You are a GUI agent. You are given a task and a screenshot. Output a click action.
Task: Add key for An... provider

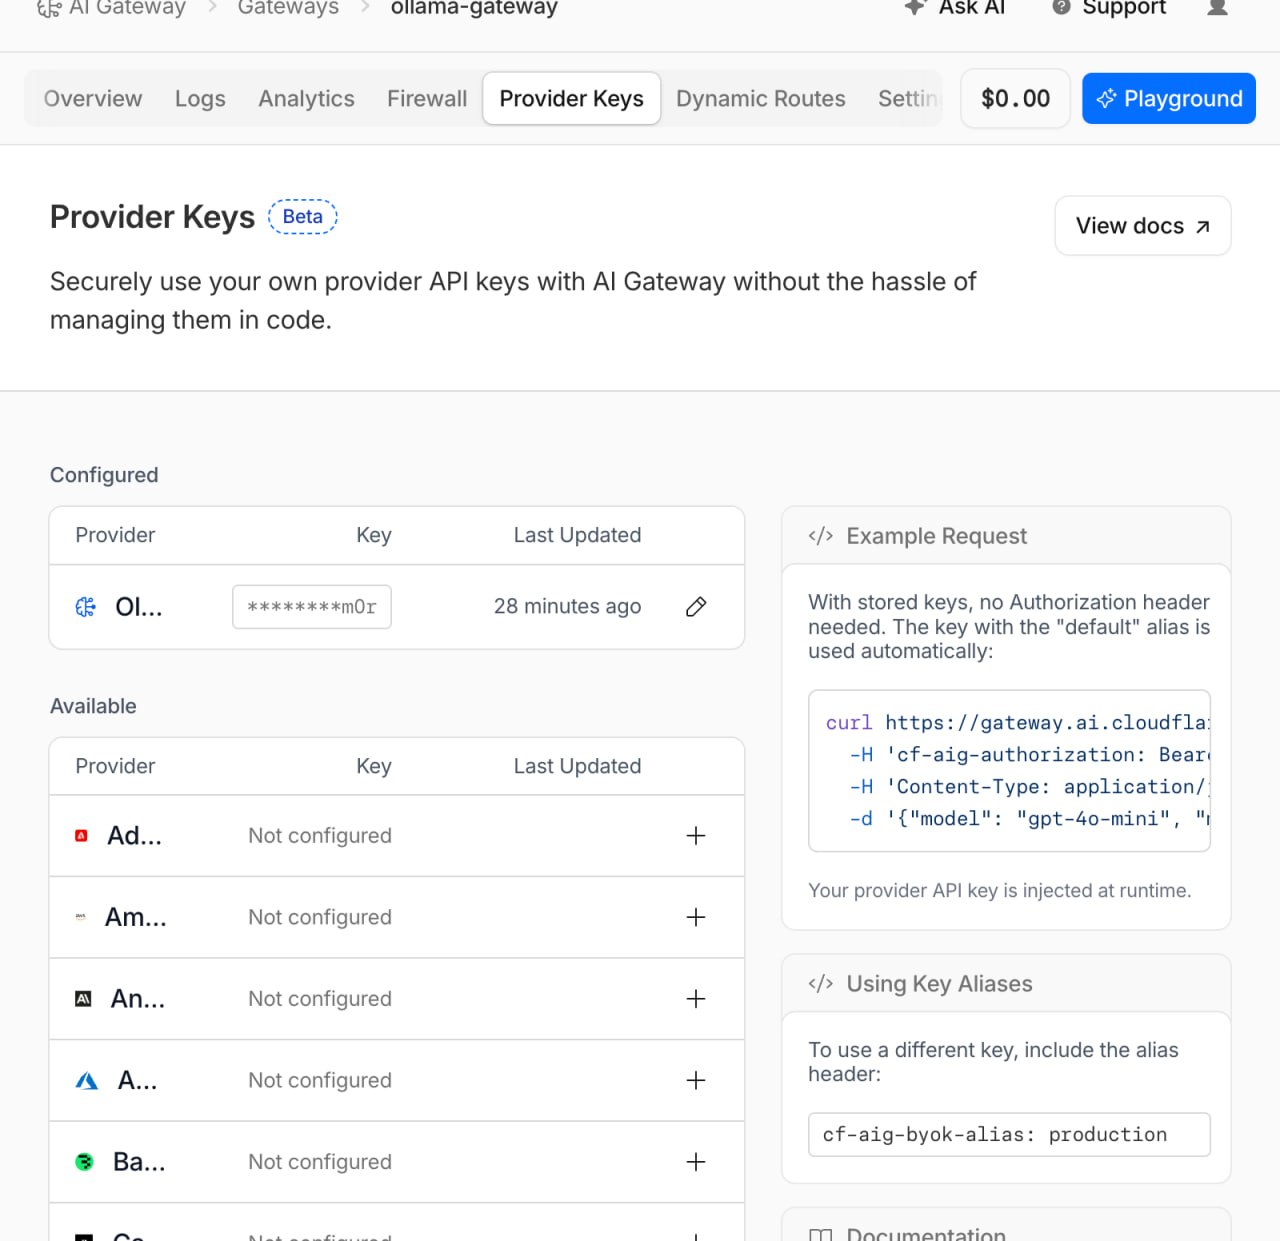point(696,999)
